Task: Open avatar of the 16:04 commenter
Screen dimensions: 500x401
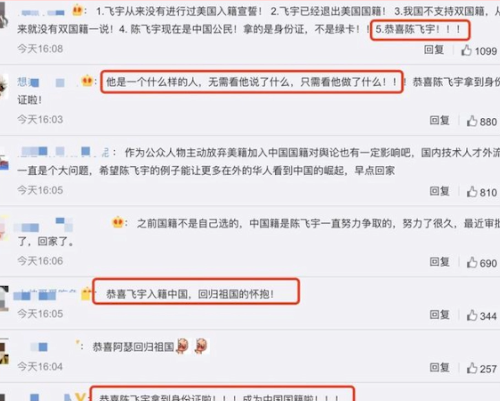Action: point(4,352)
